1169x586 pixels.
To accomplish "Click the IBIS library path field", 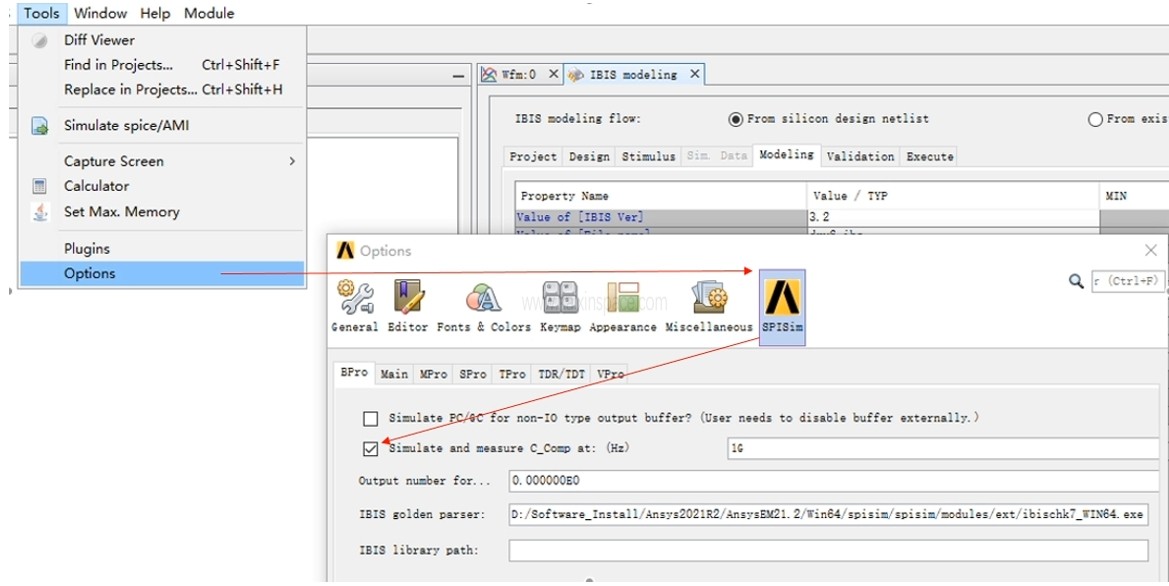I will (827, 551).
